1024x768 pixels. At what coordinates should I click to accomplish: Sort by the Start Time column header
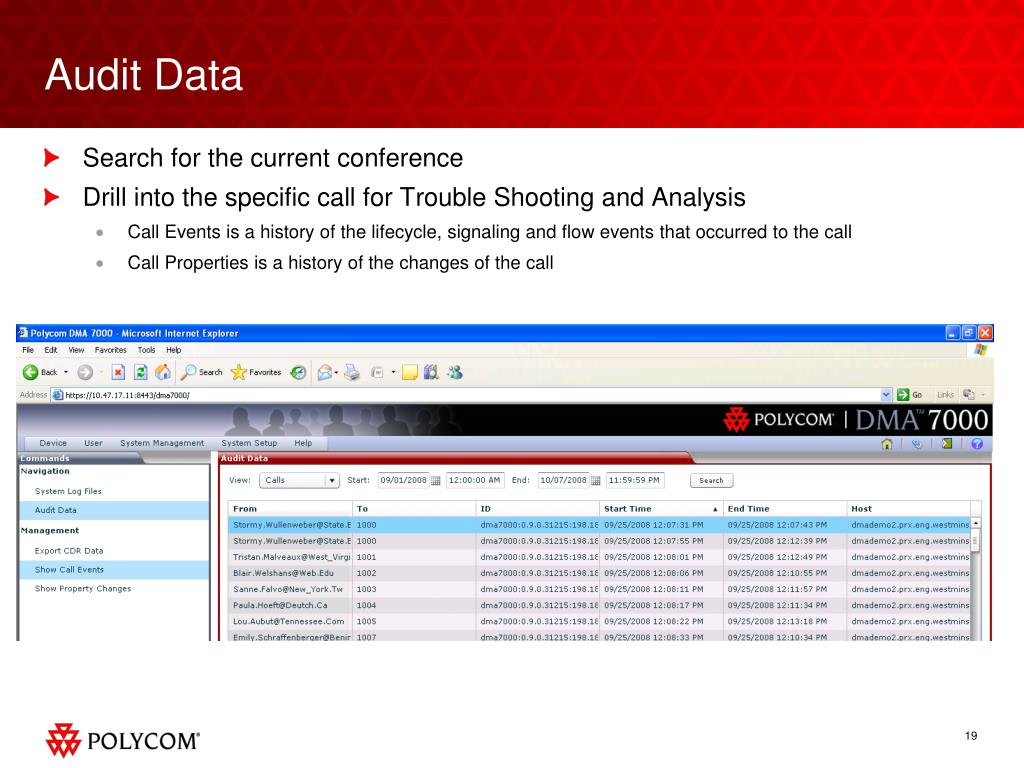click(661, 509)
